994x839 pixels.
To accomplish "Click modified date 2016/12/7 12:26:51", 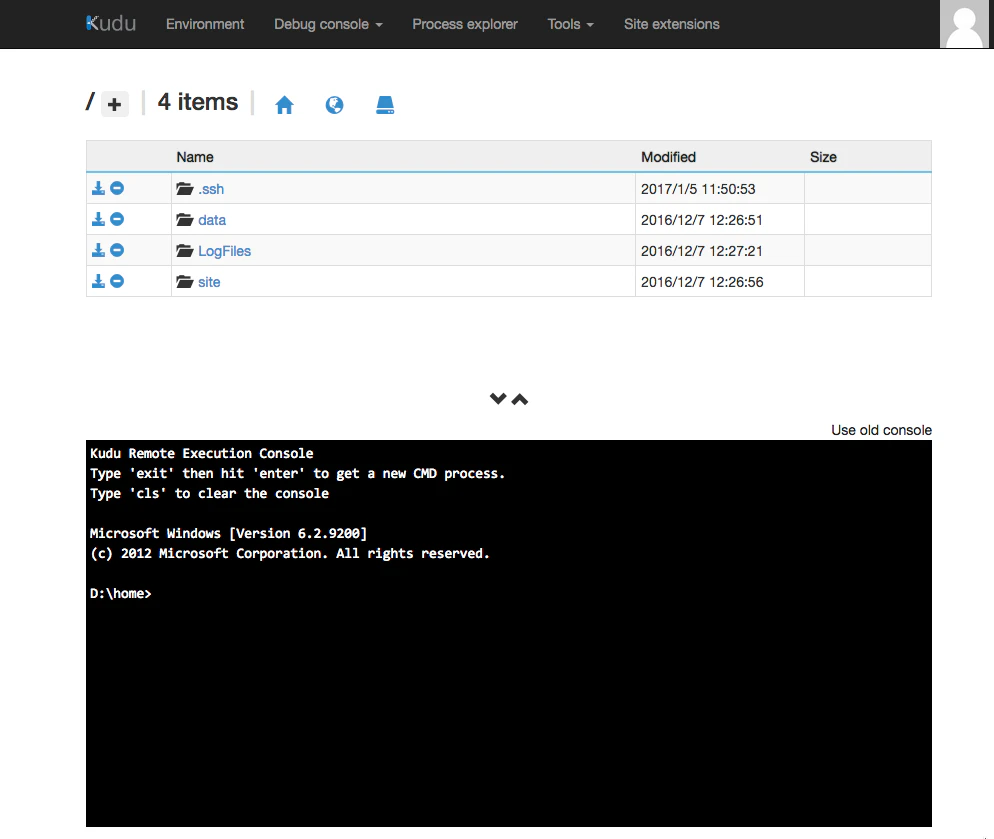I will (702, 220).
